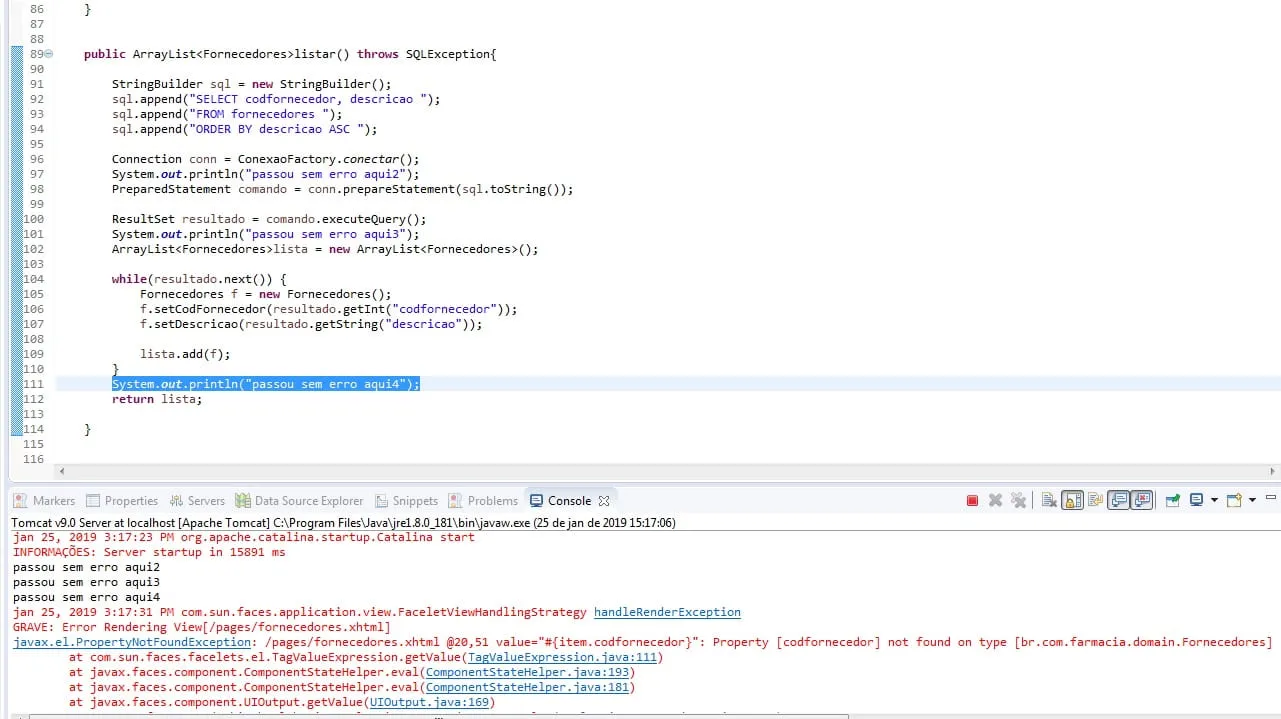Minimize the Console panel

click(x=1270, y=497)
